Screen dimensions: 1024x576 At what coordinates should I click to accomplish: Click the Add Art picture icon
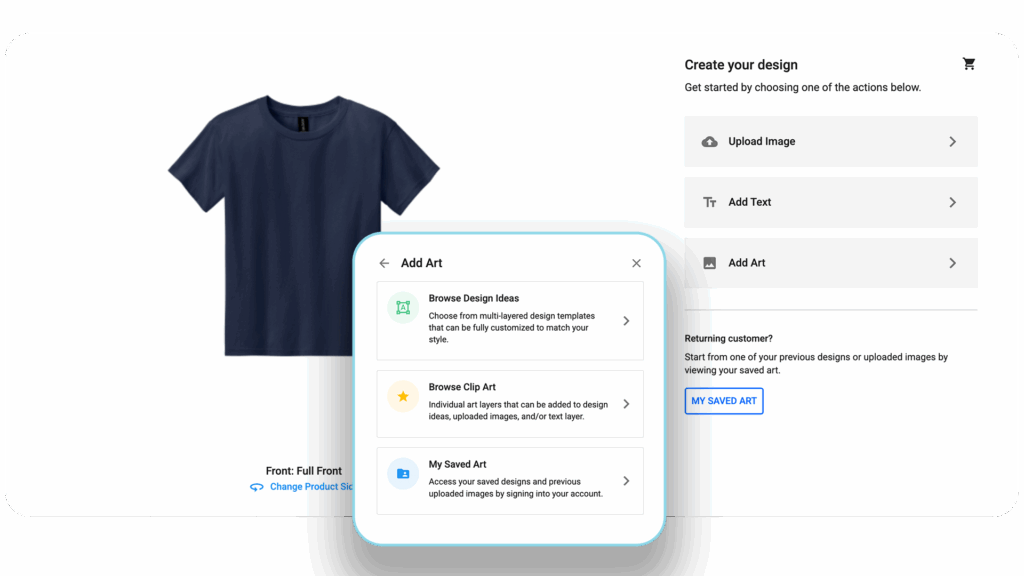click(x=709, y=263)
